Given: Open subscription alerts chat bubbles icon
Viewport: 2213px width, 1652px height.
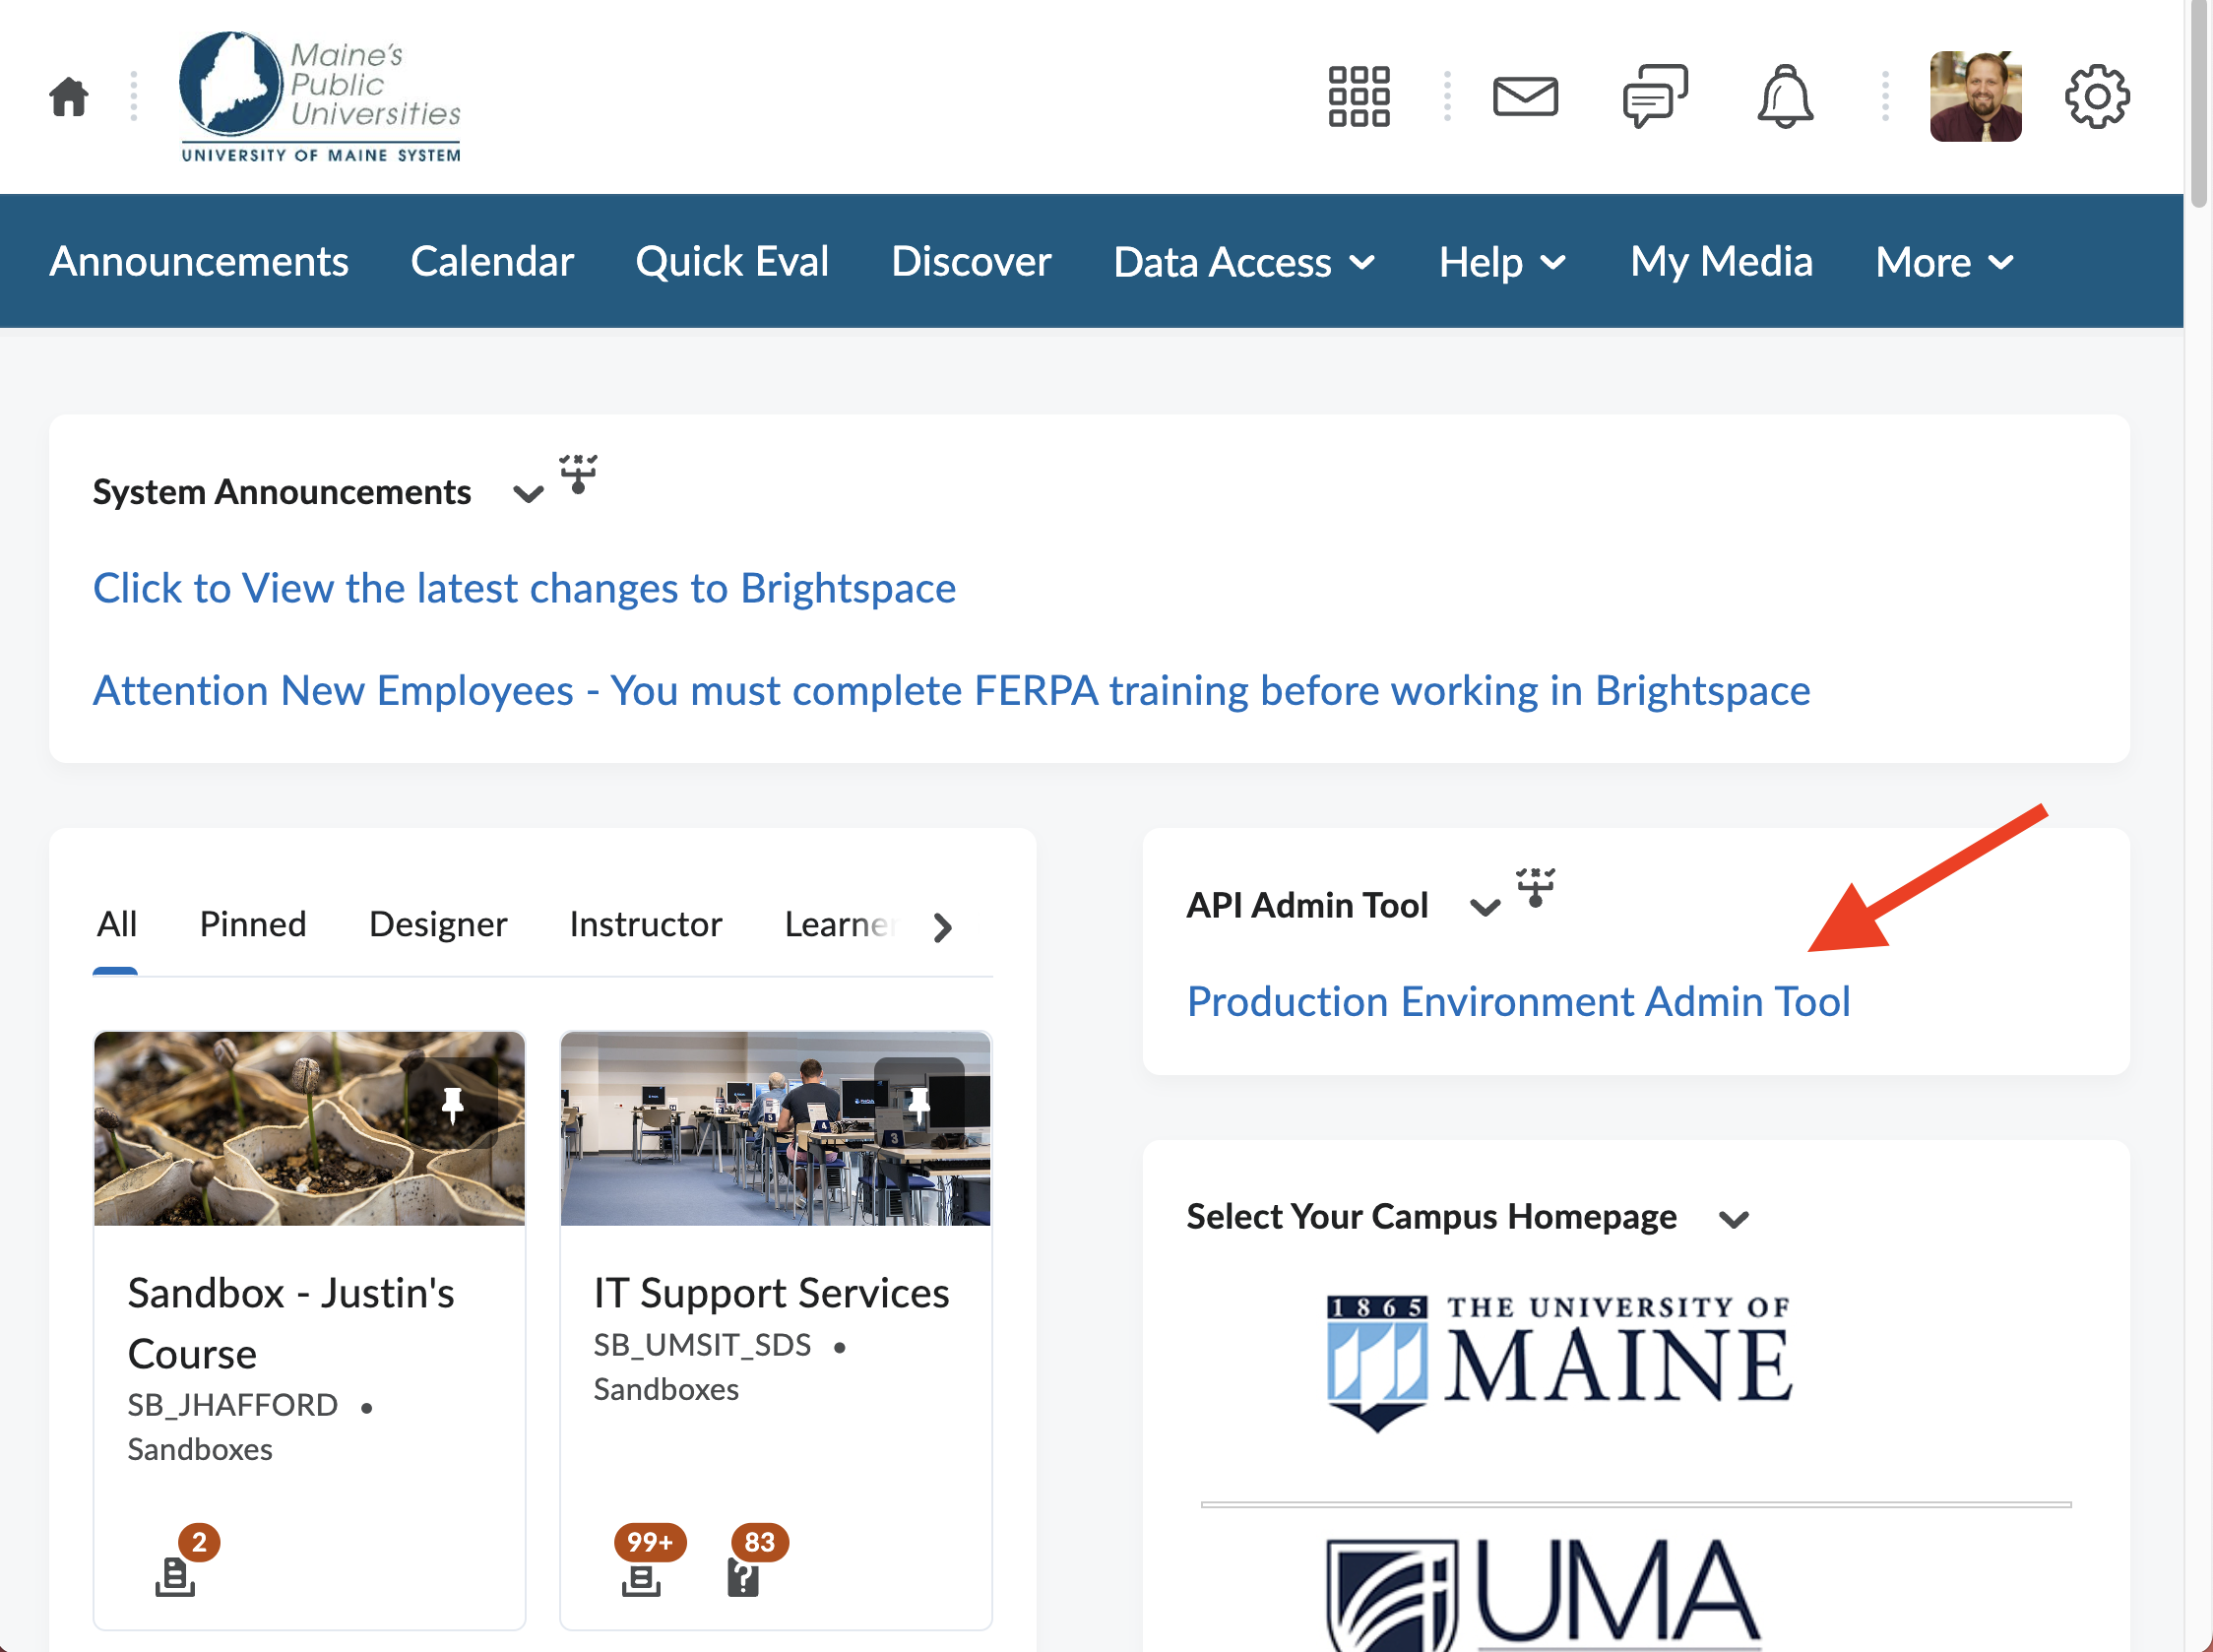Looking at the screenshot, I should coord(1654,97).
